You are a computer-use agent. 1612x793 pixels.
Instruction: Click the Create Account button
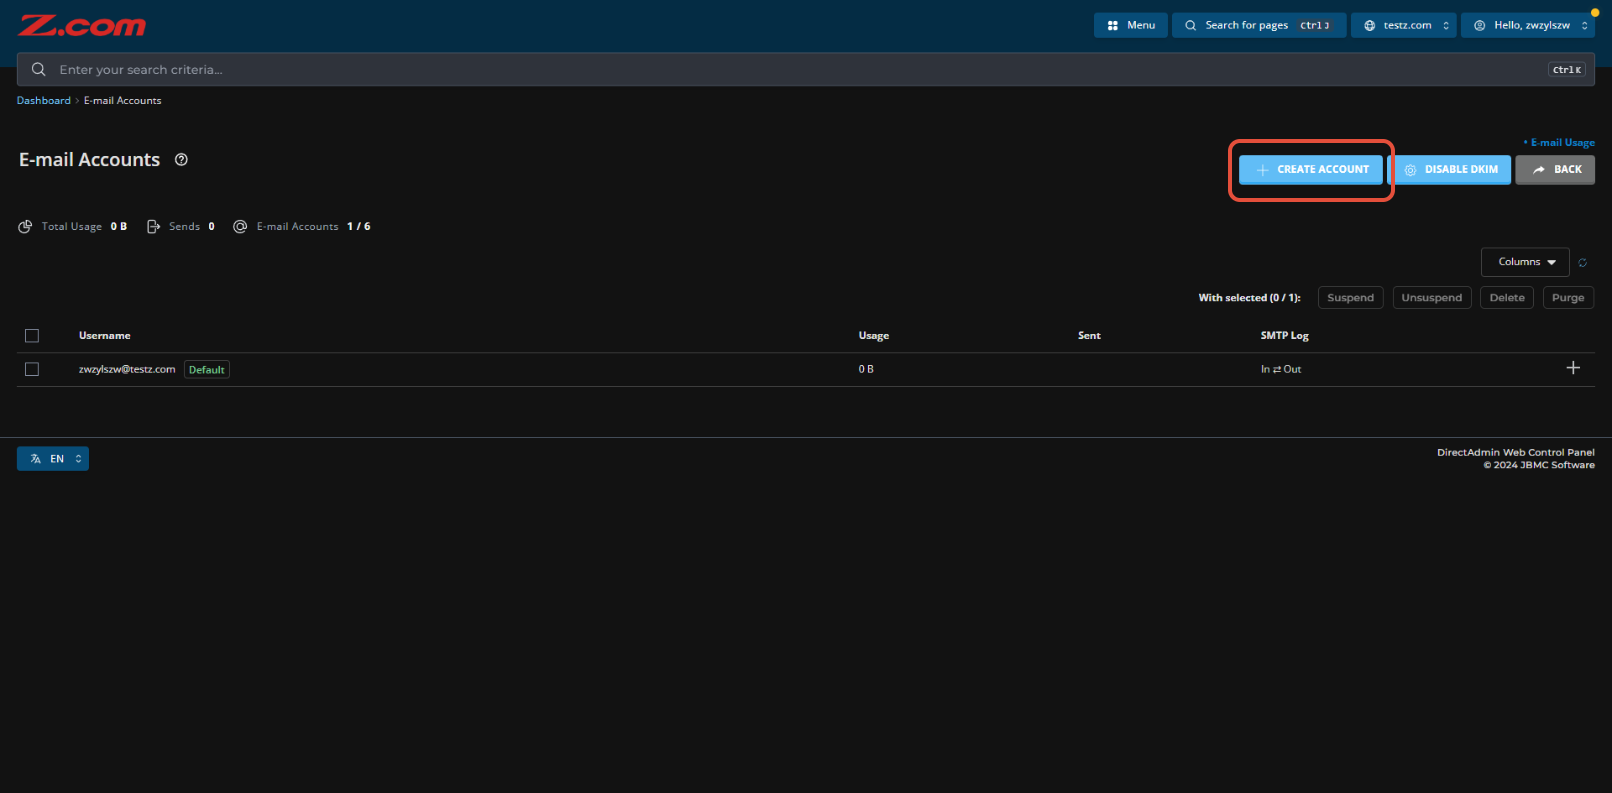[x=1311, y=170]
